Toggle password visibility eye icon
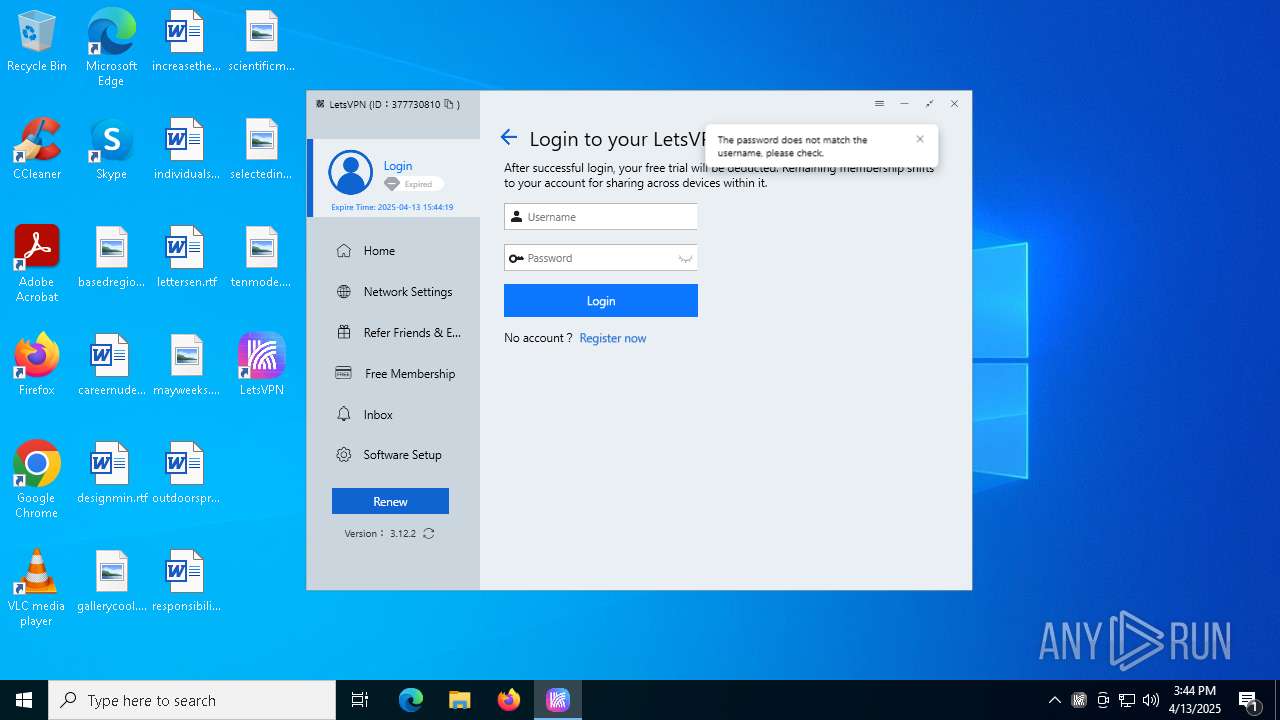 (x=685, y=258)
